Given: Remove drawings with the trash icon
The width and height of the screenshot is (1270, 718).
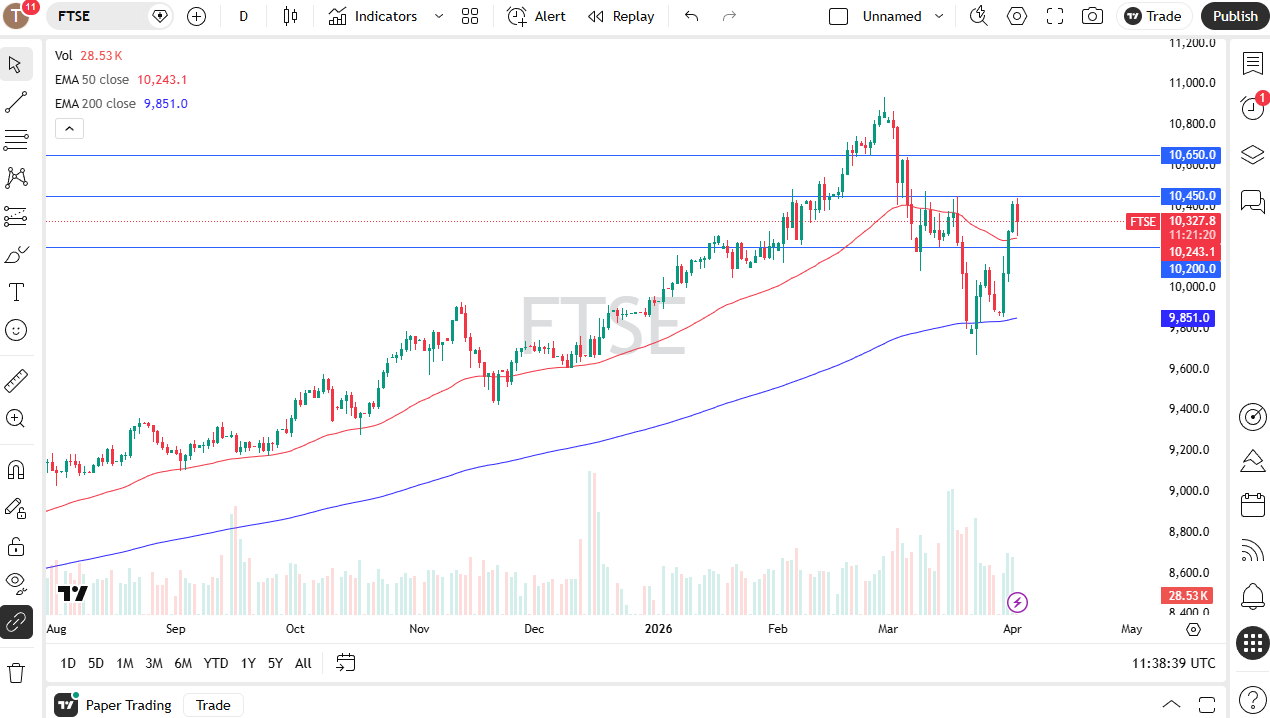Looking at the screenshot, I should tap(16, 672).
